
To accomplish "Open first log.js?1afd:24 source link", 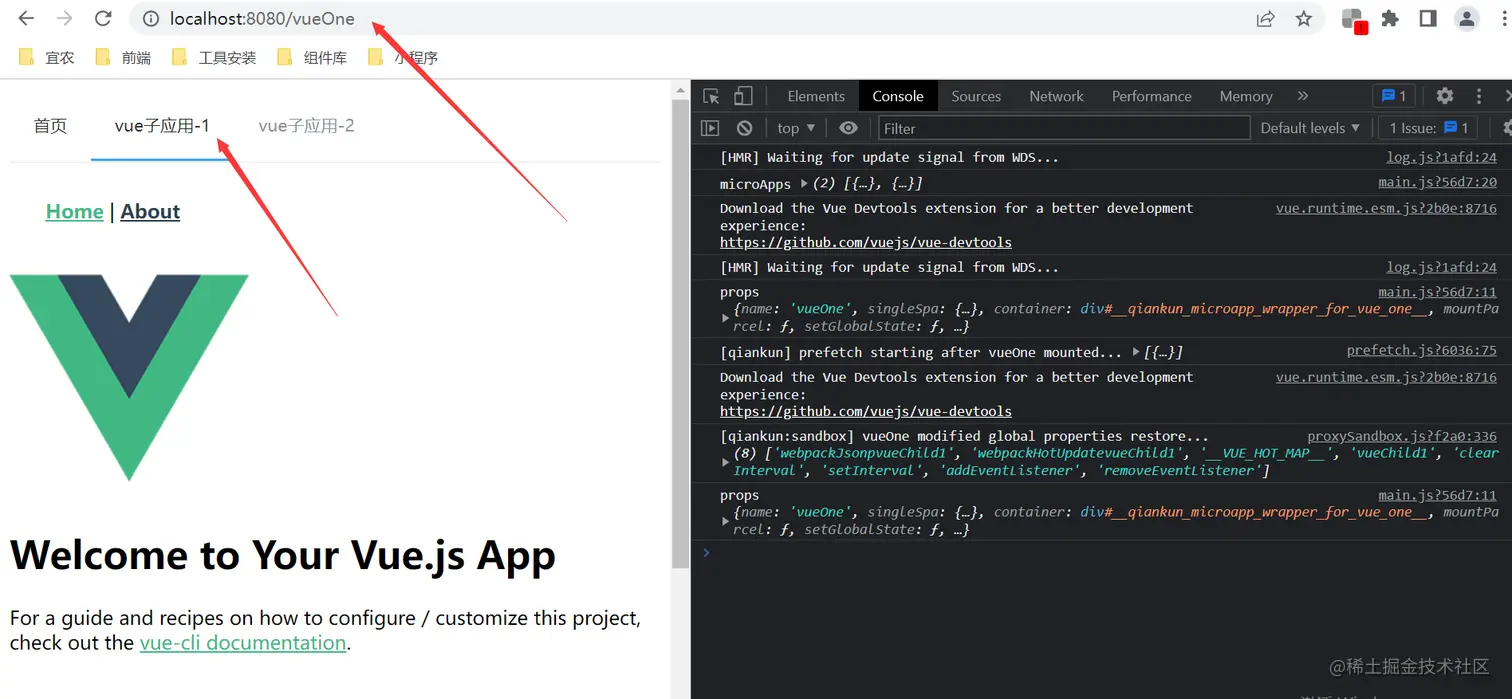I will [1441, 157].
